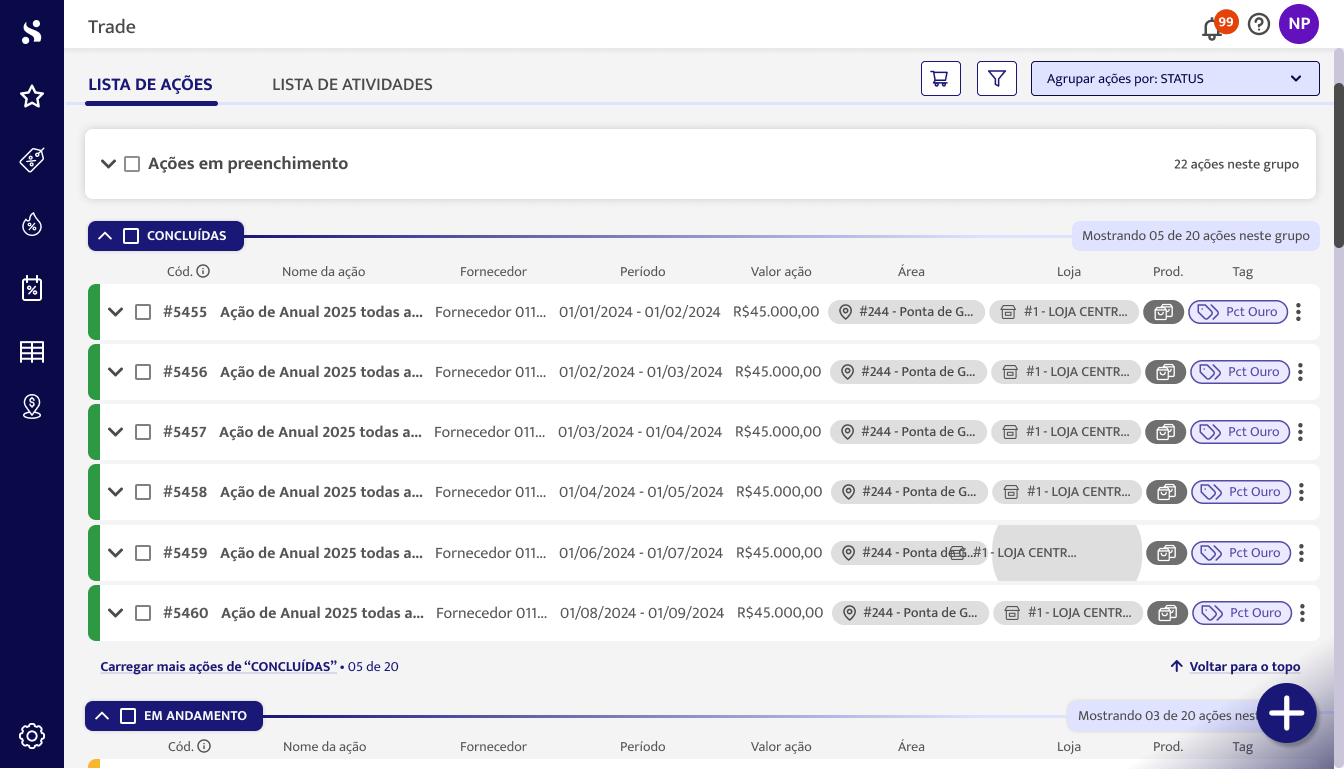Image resolution: width=1344 pixels, height=769 pixels.
Task: Select checkbox for action #5460
Action: [143, 613]
